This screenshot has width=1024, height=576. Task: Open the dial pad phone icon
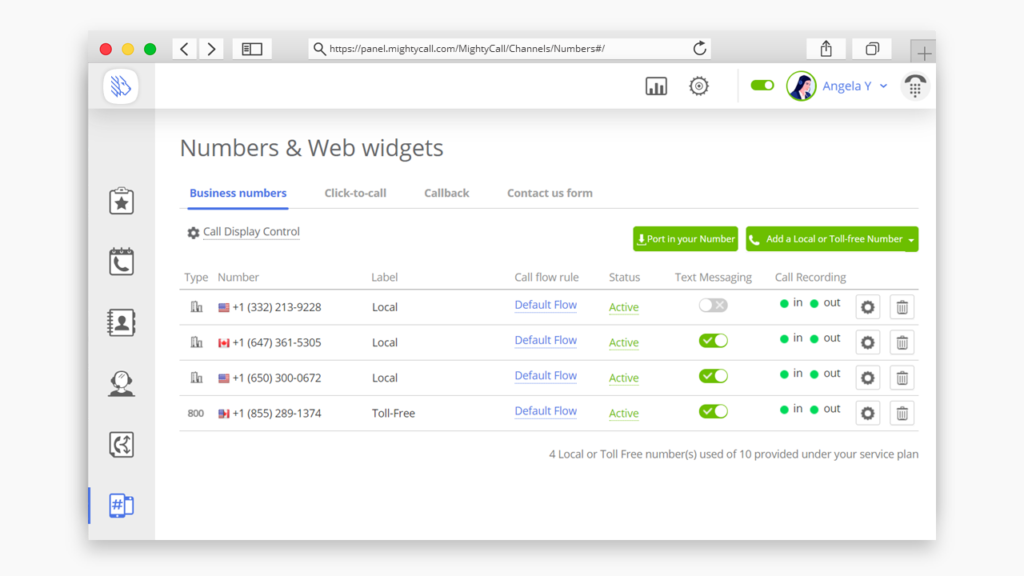click(x=914, y=87)
